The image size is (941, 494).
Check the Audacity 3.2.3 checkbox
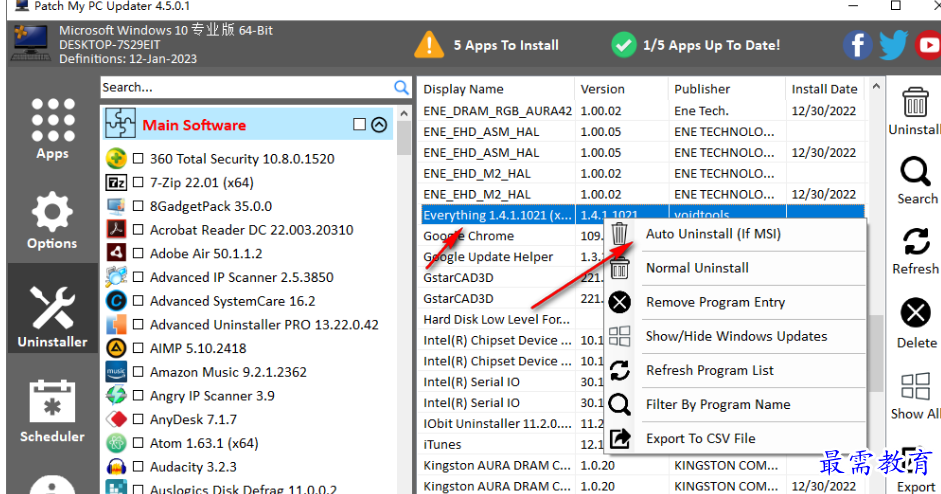(x=138, y=466)
